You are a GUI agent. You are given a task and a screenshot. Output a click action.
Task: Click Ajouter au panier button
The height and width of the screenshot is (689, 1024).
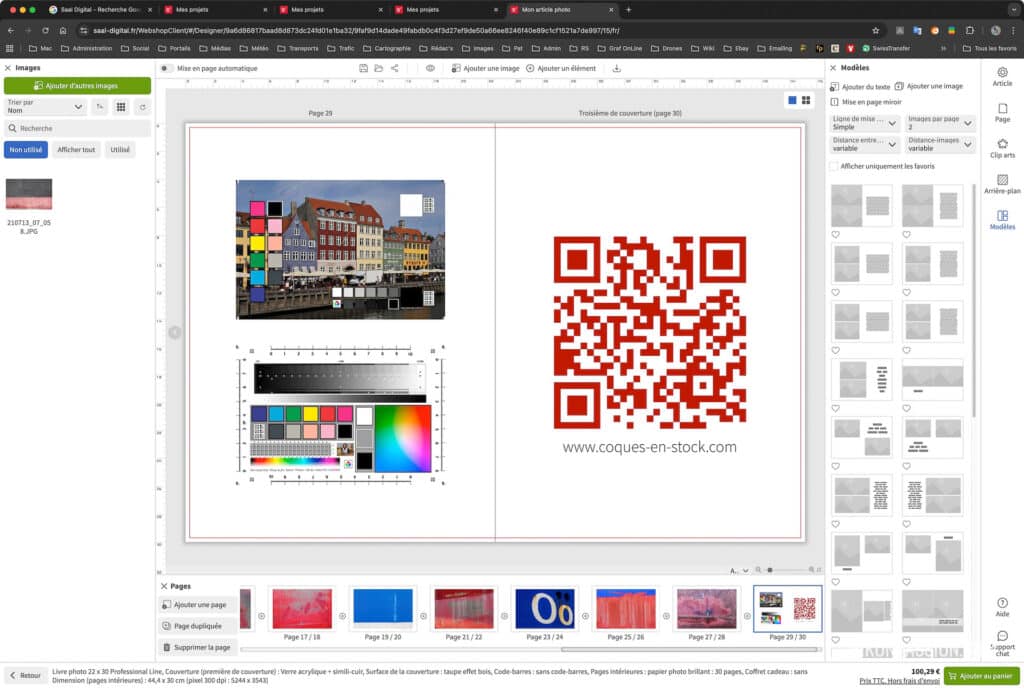click(982, 676)
